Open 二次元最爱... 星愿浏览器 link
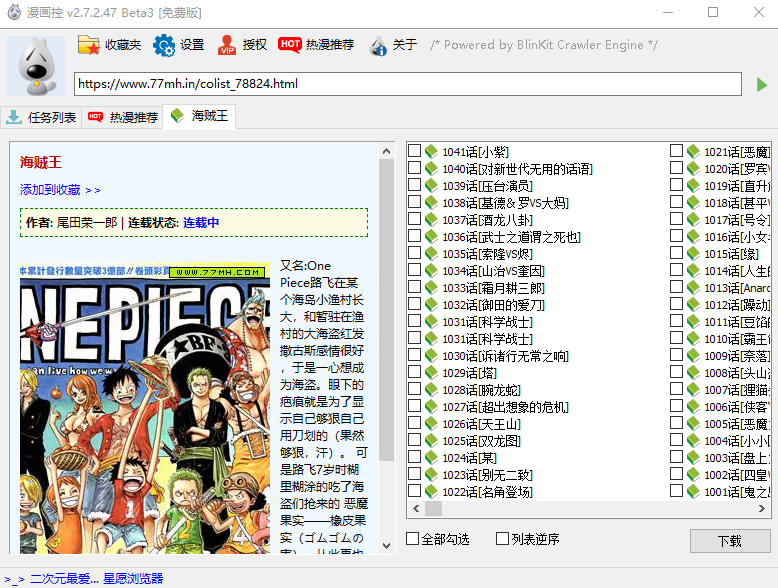The height and width of the screenshot is (588, 778). [x=96, y=579]
